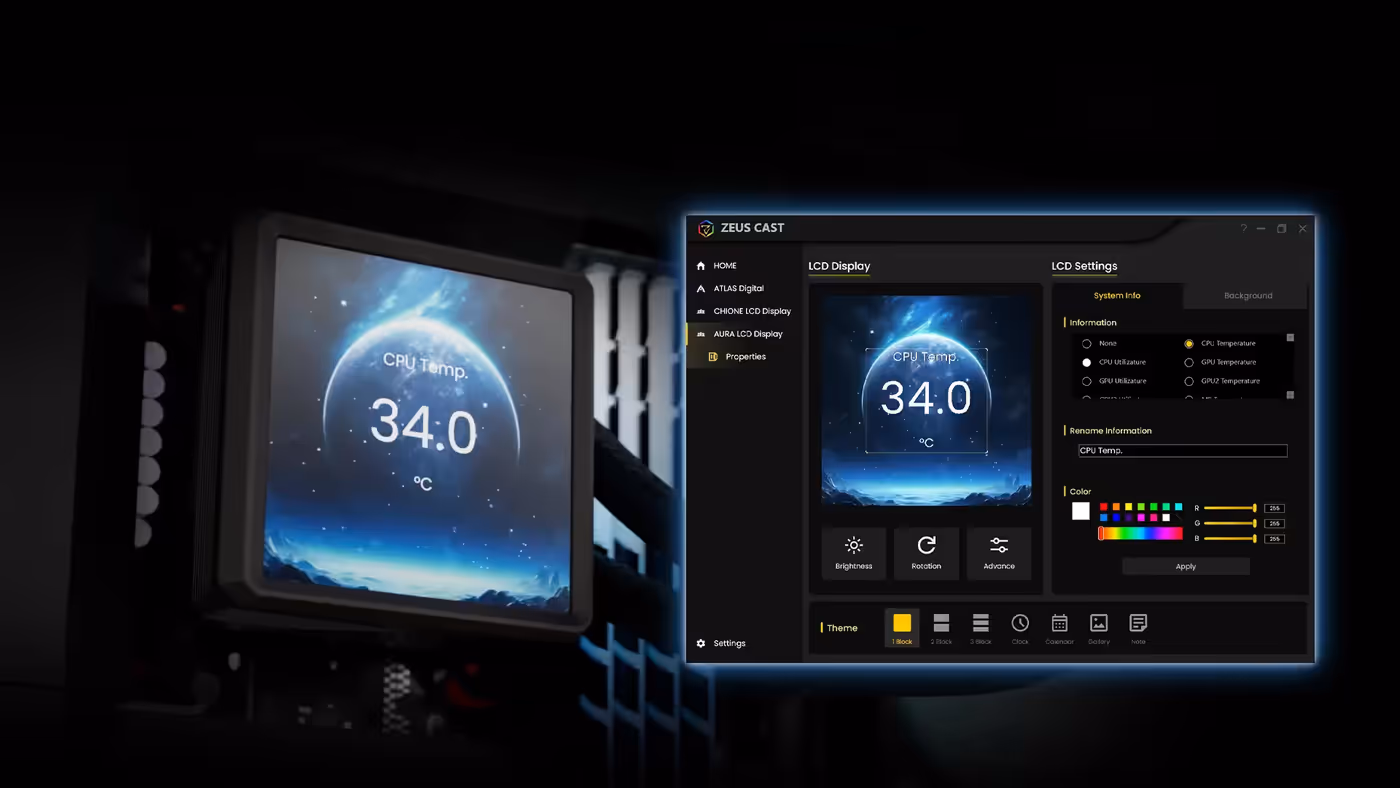Open the Brightness control
This screenshot has width=1400, height=788.
[x=854, y=553]
